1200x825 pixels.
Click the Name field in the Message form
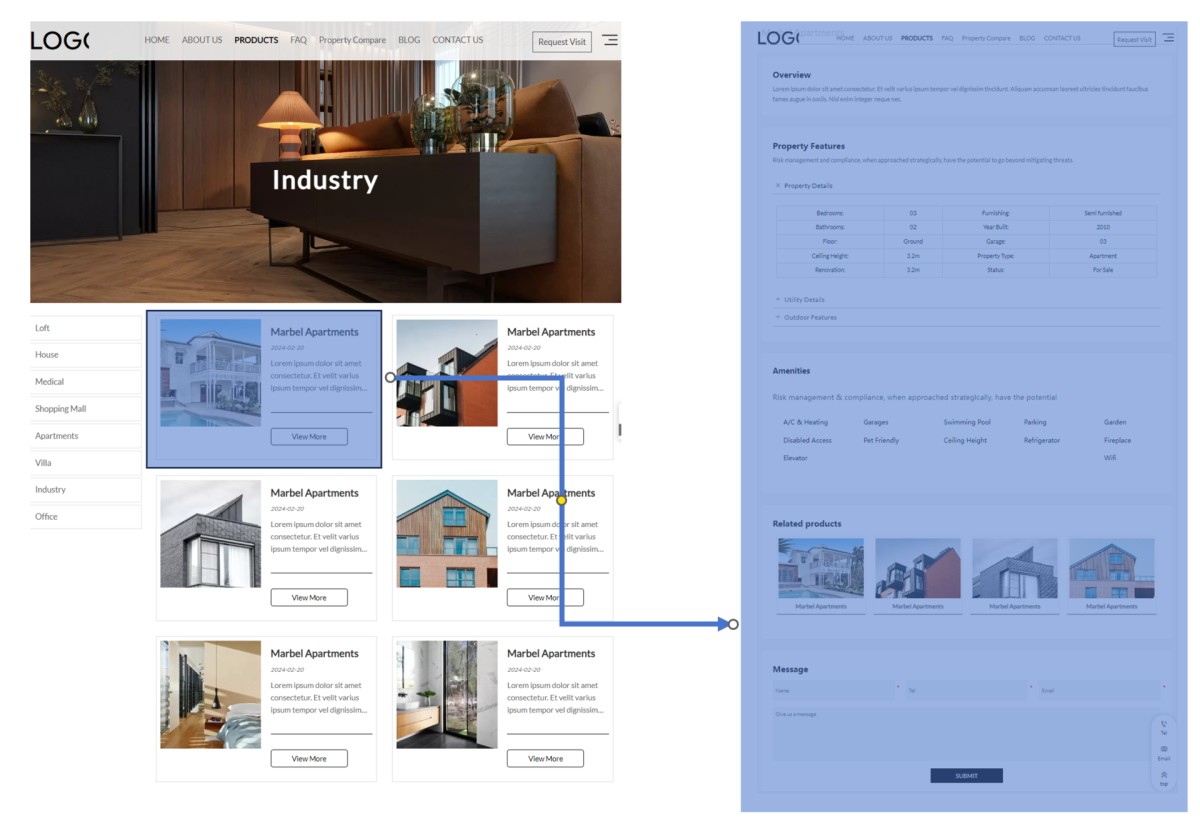[x=834, y=690]
